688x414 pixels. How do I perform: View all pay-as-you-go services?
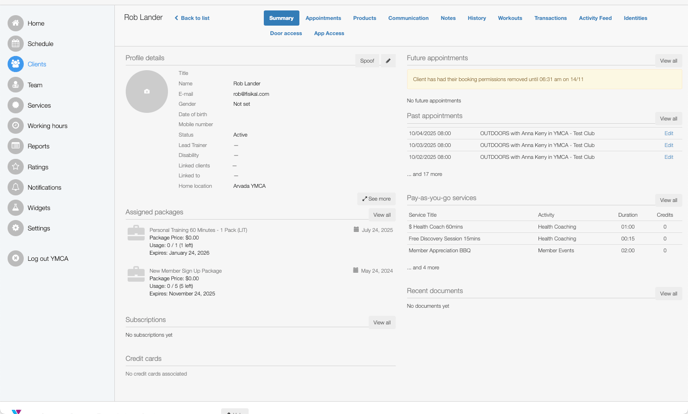(668, 200)
